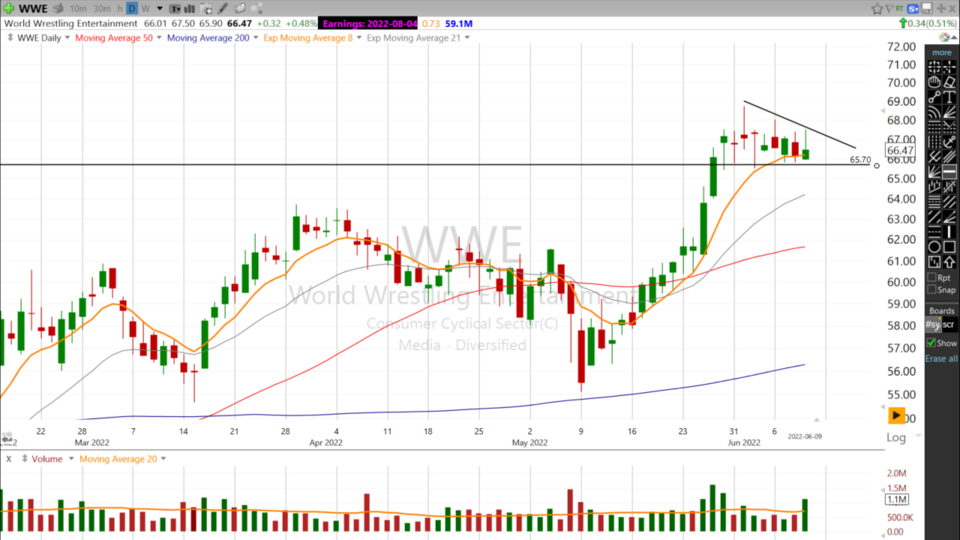Click the pencil draw icon in toolbar
960x540 pixels.
click(223, 9)
